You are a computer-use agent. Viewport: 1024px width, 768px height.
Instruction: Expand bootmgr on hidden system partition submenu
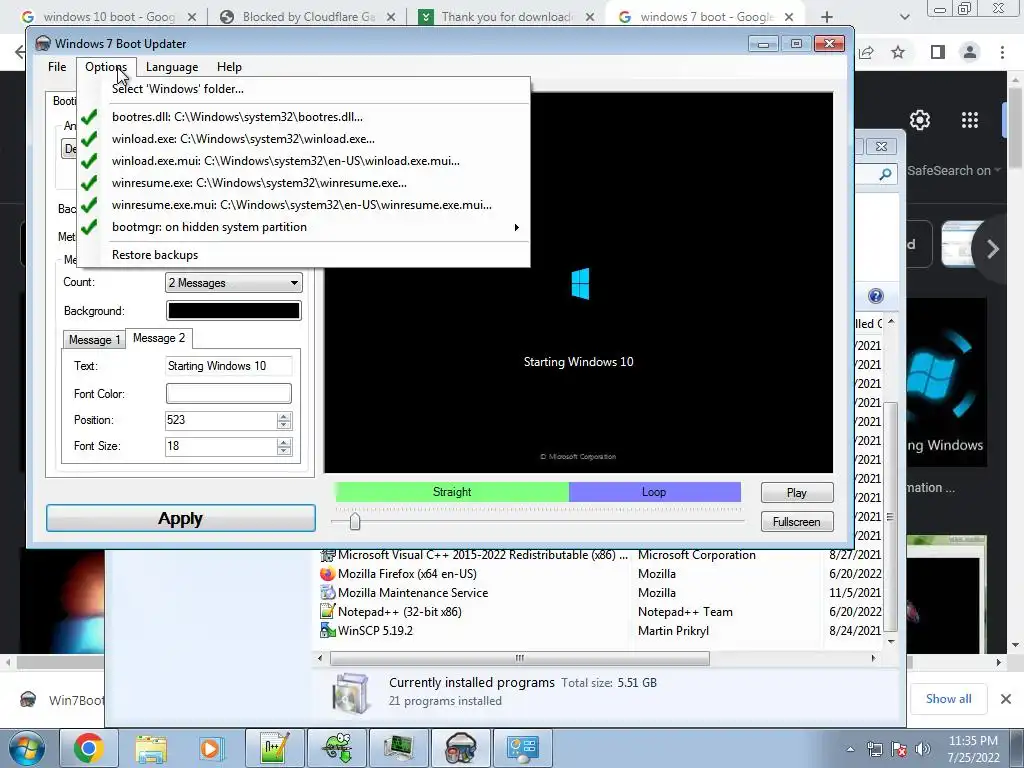click(303, 227)
